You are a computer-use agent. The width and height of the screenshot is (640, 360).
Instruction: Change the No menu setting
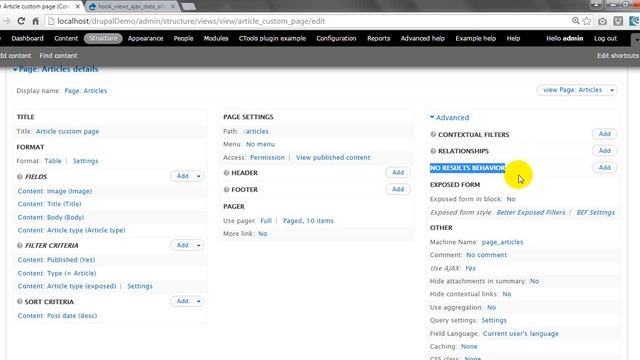[260, 144]
